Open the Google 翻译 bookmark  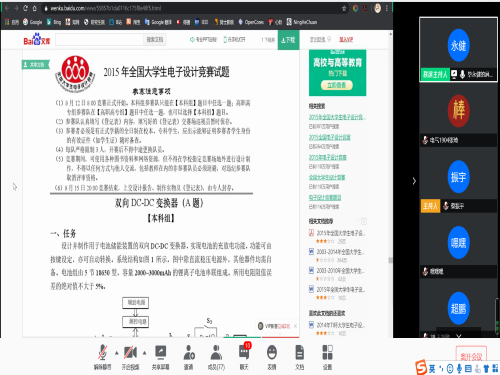[x=158, y=22]
